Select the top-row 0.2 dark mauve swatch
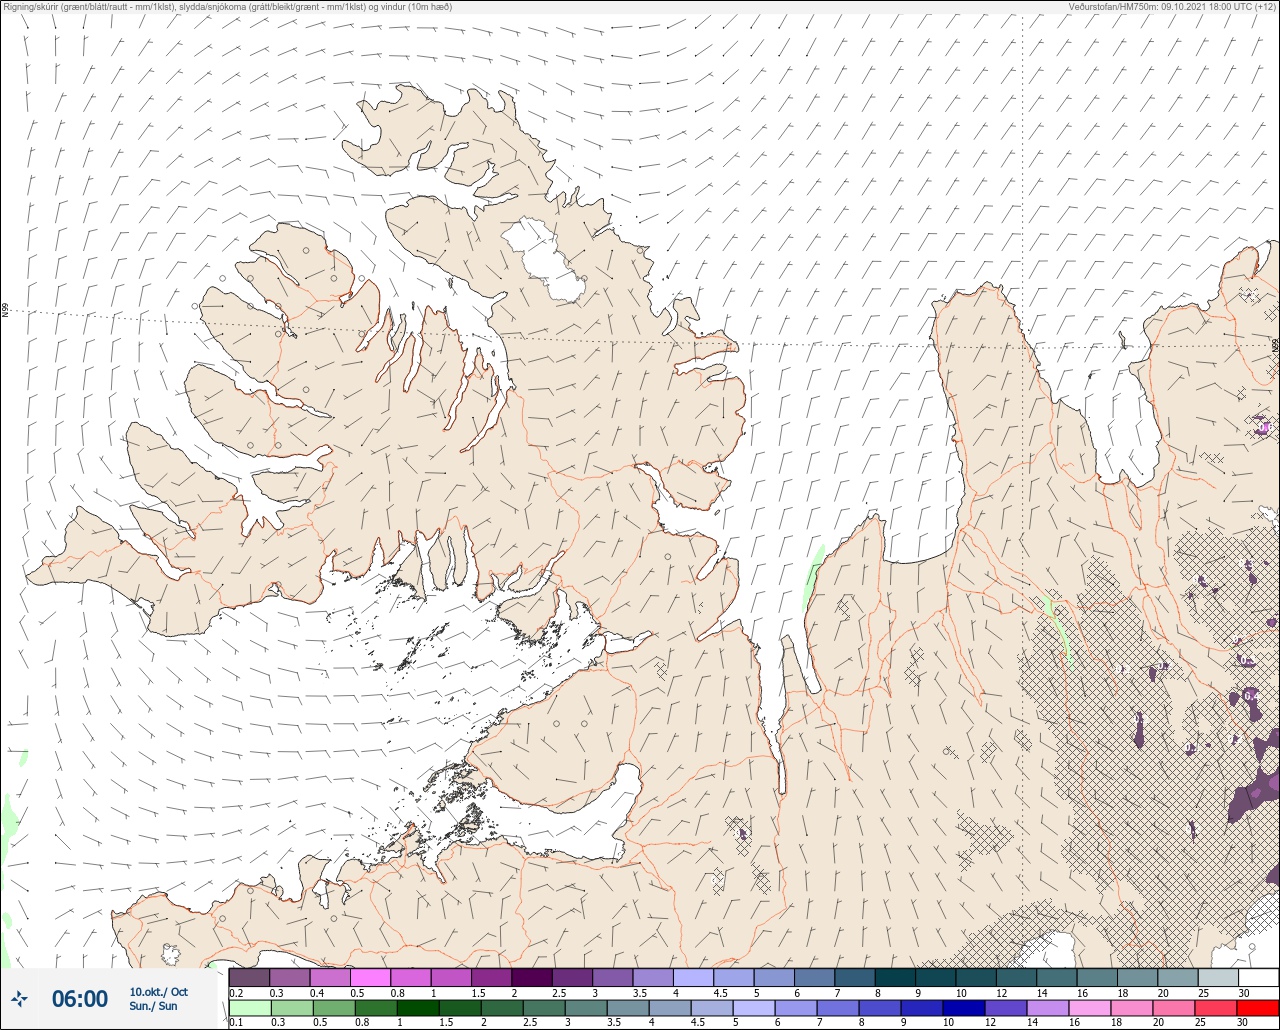 pyautogui.click(x=249, y=977)
